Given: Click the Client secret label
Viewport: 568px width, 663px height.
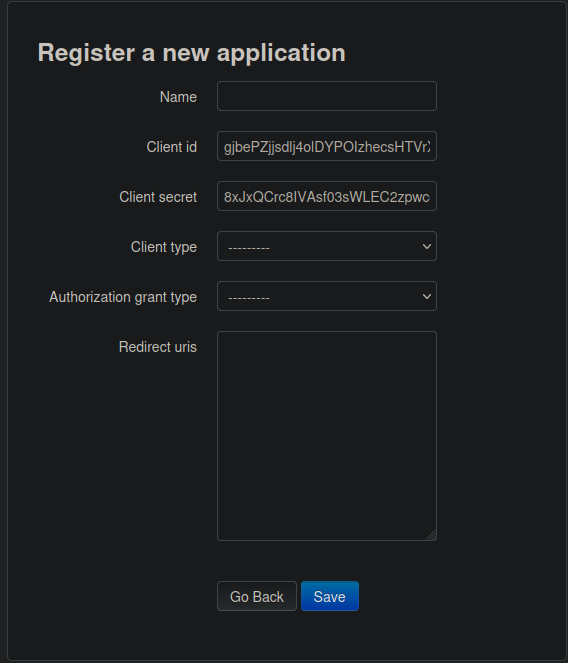Looking at the screenshot, I should click(158, 197).
